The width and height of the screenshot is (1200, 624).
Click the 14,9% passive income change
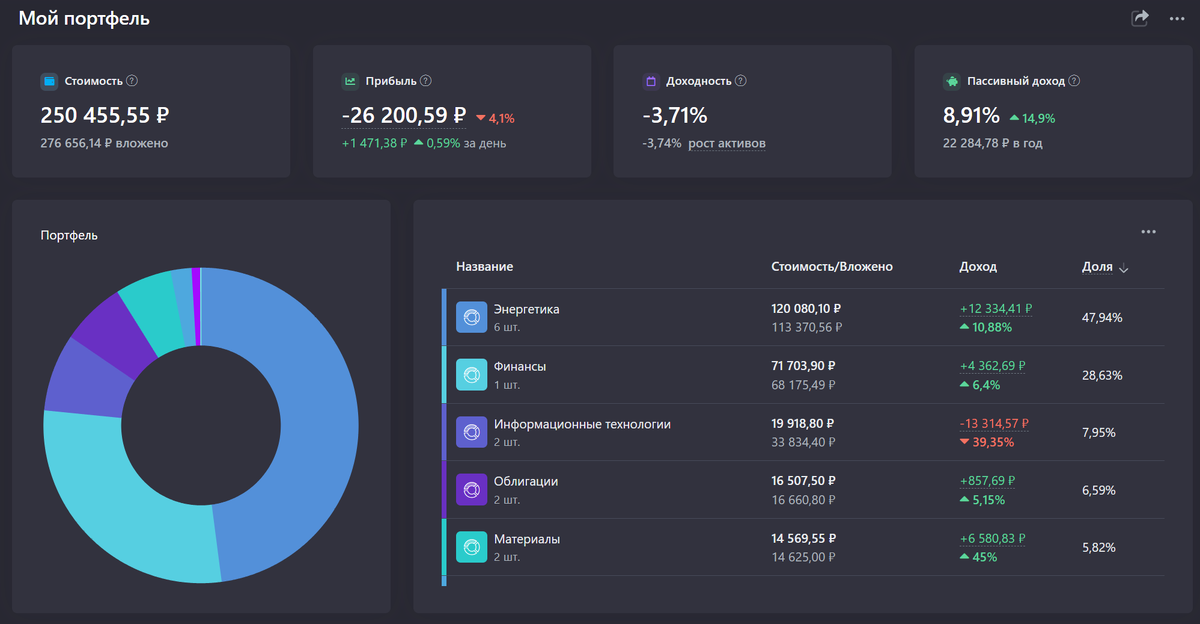tap(1038, 118)
